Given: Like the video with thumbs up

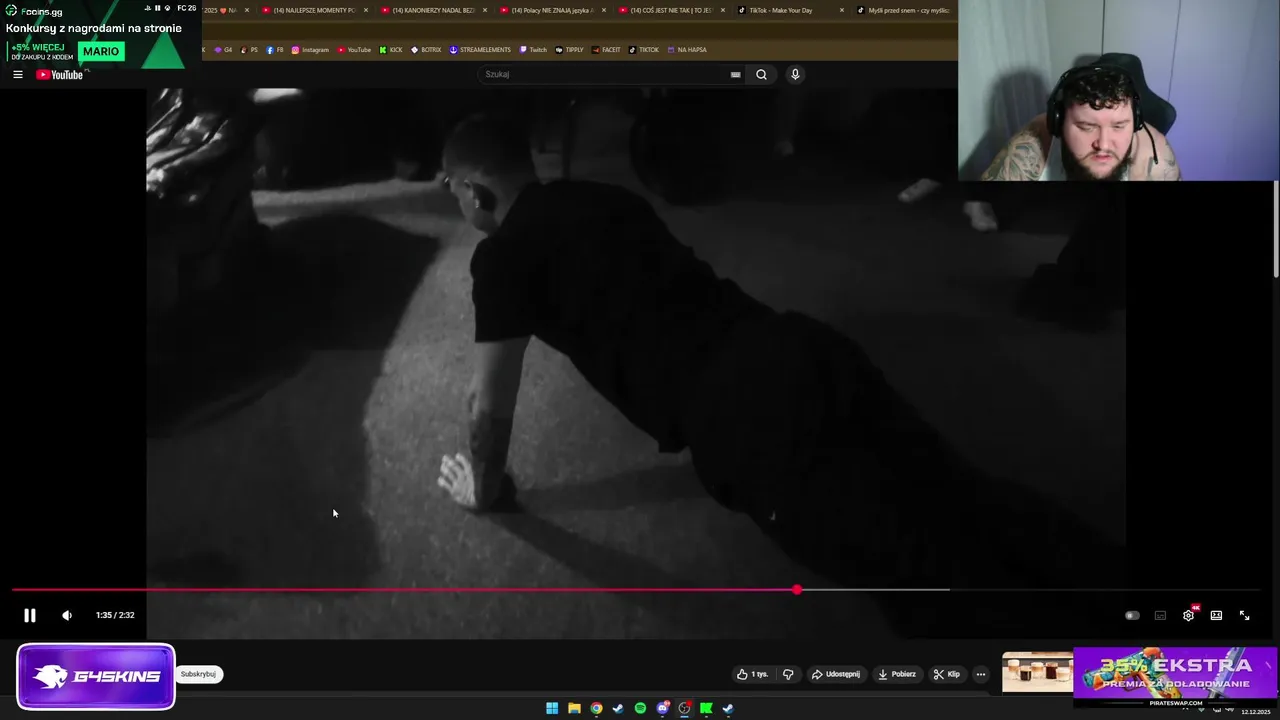Looking at the screenshot, I should (x=751, y=674).
